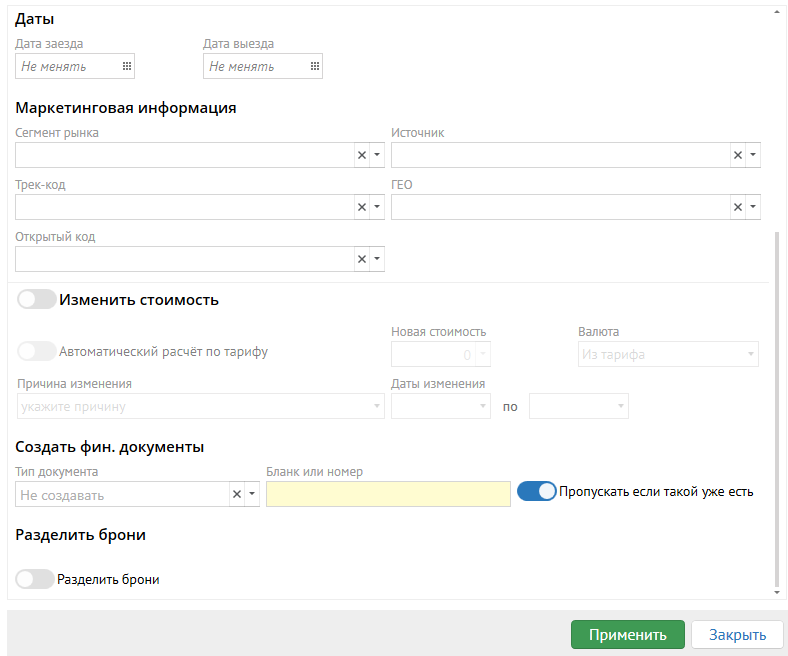Click the green Применить button
The width and height of the screenshot is (788, 656).
click(627, 634)
